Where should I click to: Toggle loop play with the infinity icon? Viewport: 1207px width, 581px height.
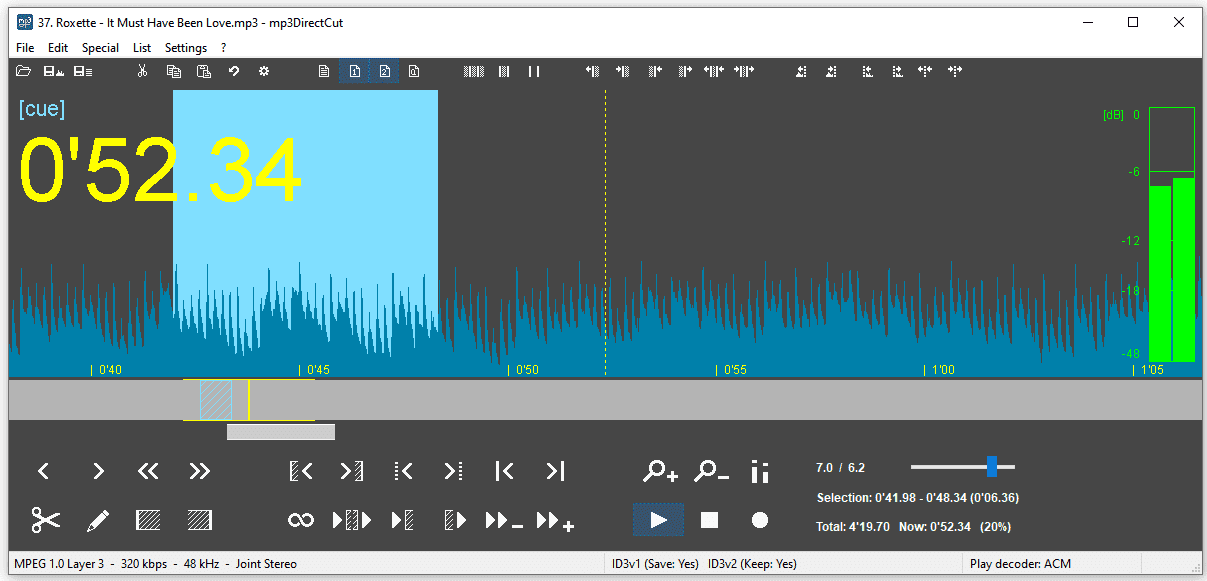[x=301, y=520]
